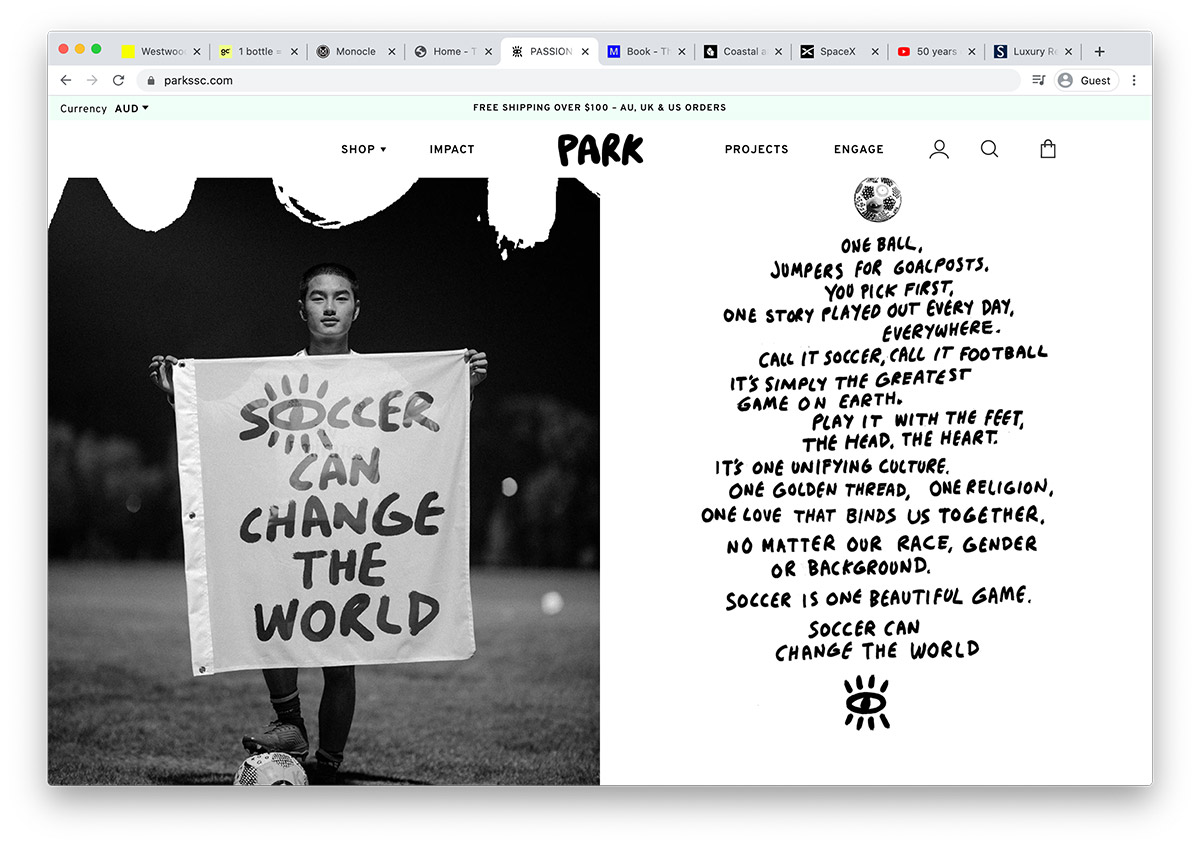Click the media control icon in toolbar
Screen dimensions: 1200x846
click(1039, 80)
